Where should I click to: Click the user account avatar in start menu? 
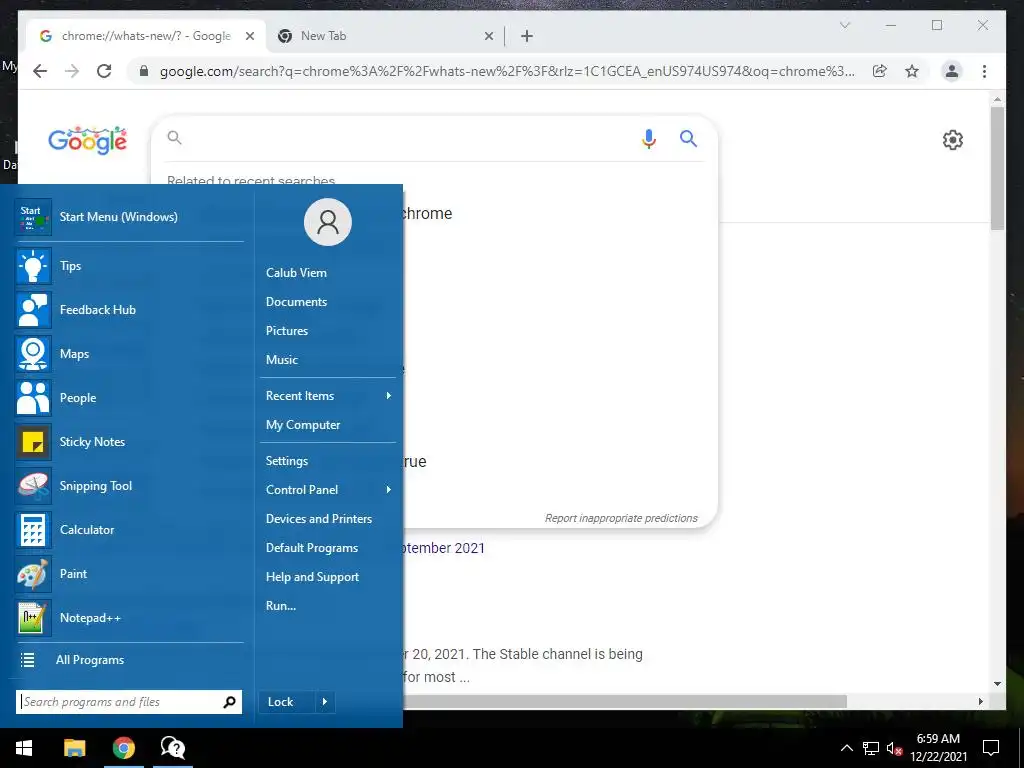coord(328,222)
